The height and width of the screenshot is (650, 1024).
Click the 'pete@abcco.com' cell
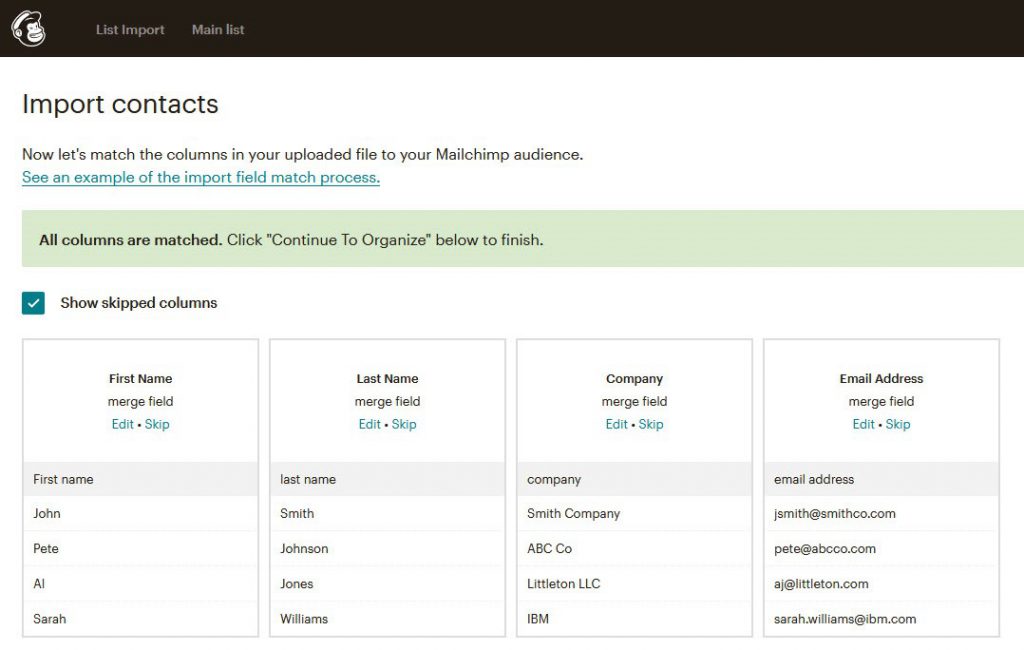[x=881, y=549]
